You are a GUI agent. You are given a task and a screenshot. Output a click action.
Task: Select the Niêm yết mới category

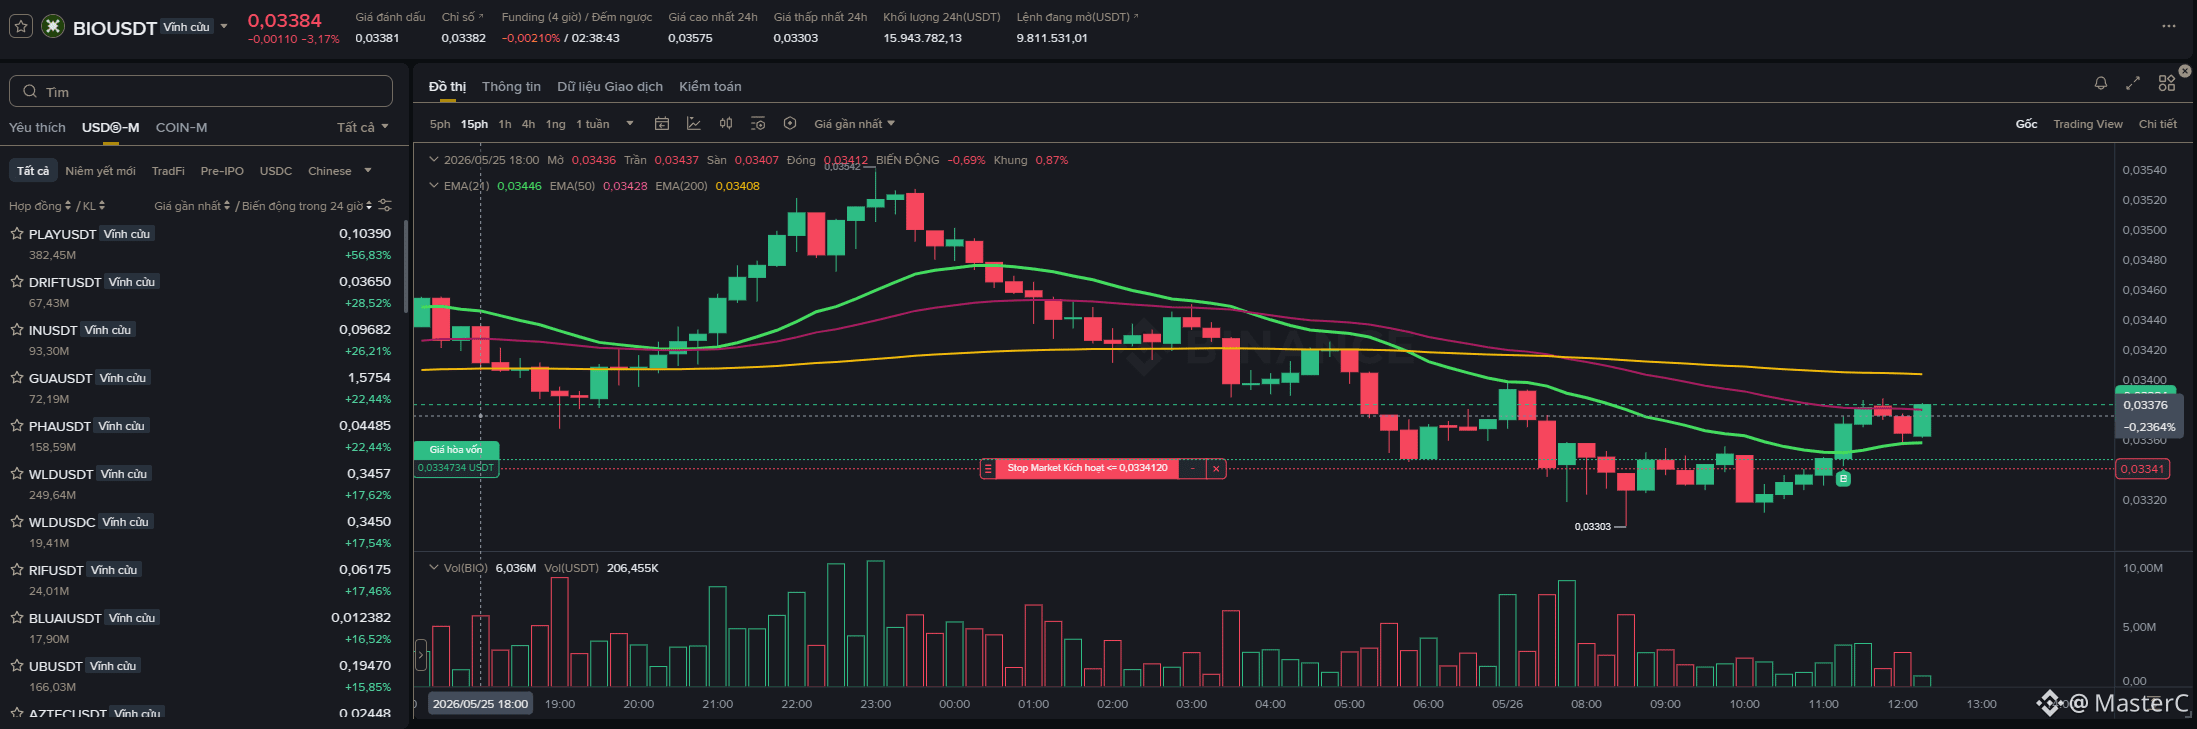(x=100, y=171)
